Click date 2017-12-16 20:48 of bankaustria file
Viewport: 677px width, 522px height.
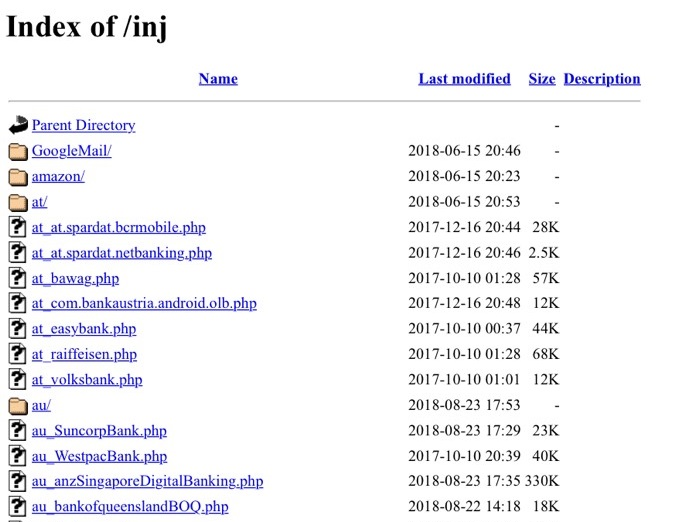465,303
